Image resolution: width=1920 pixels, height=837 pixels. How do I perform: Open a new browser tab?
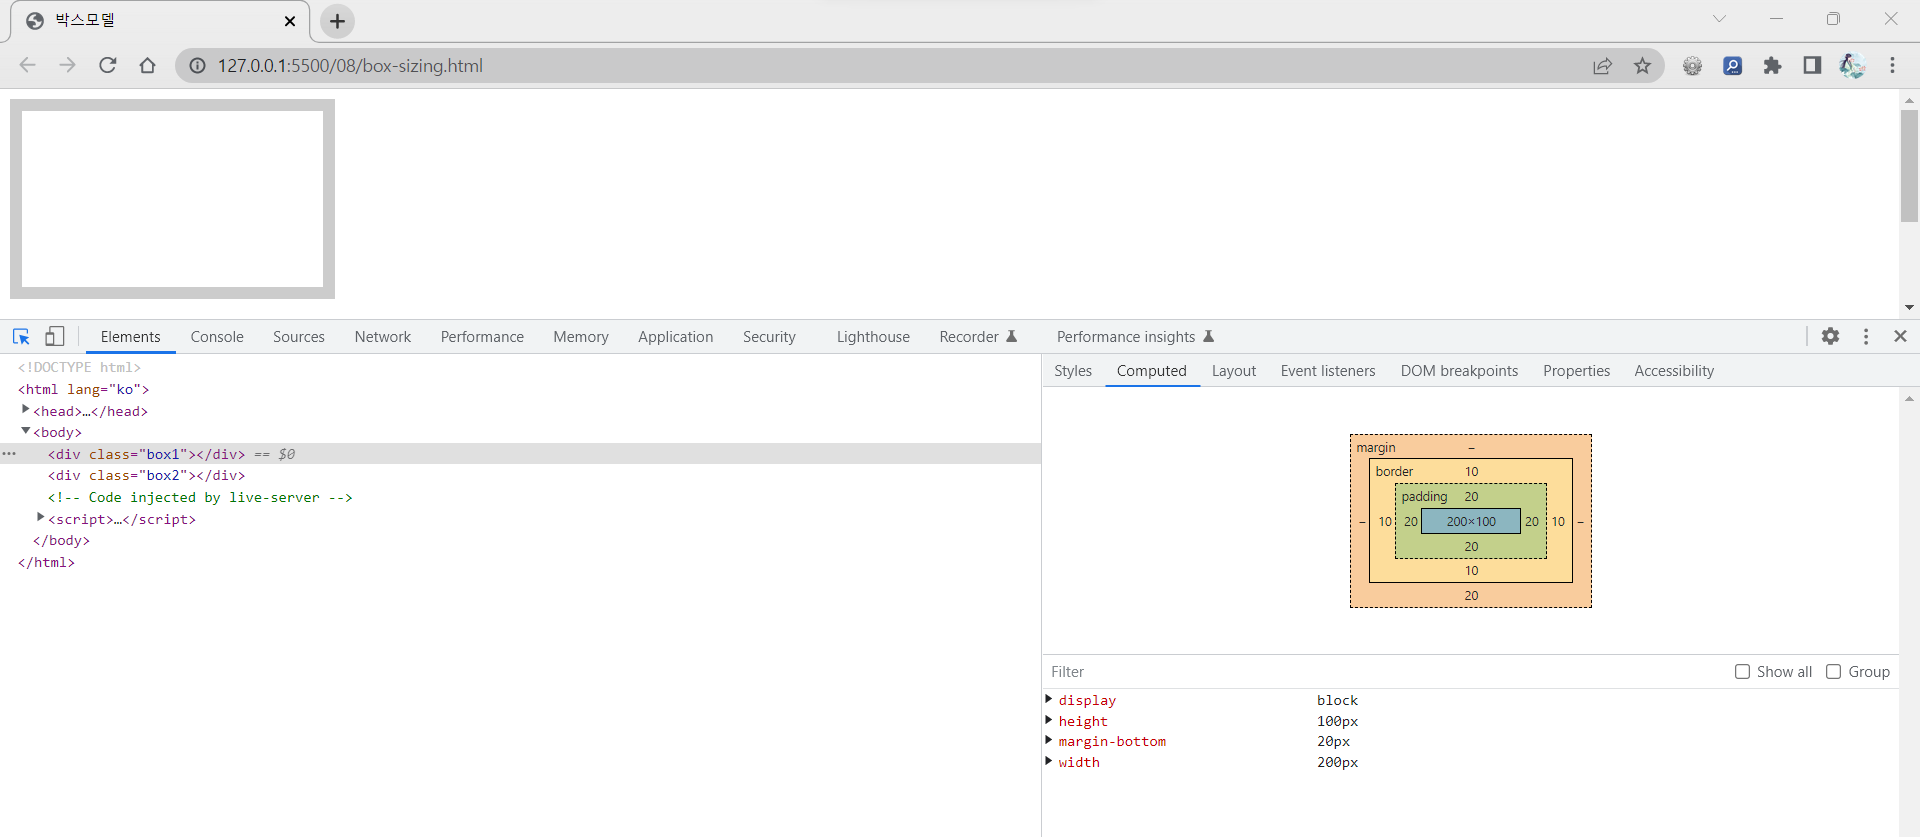tap(338, 21)
